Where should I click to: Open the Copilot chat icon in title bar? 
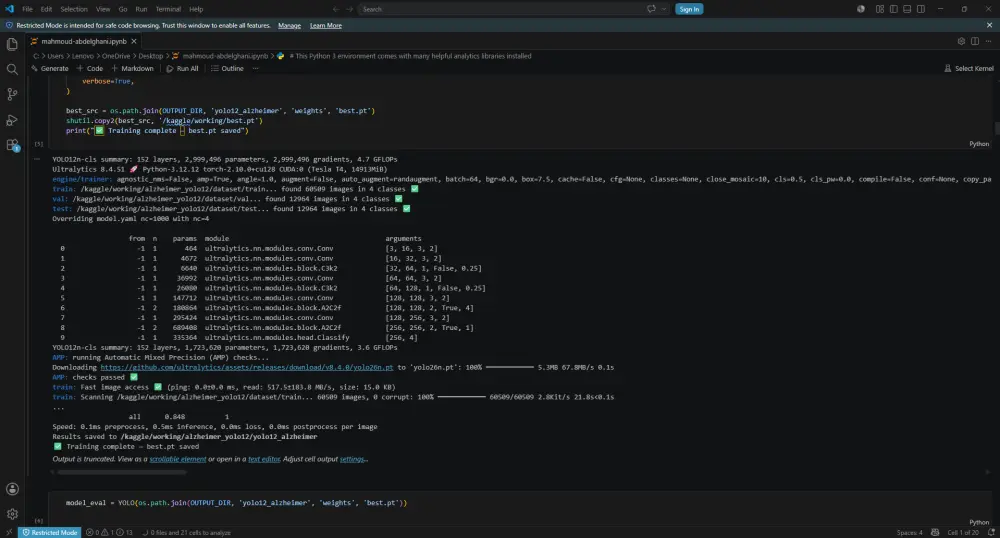point(651,9)
